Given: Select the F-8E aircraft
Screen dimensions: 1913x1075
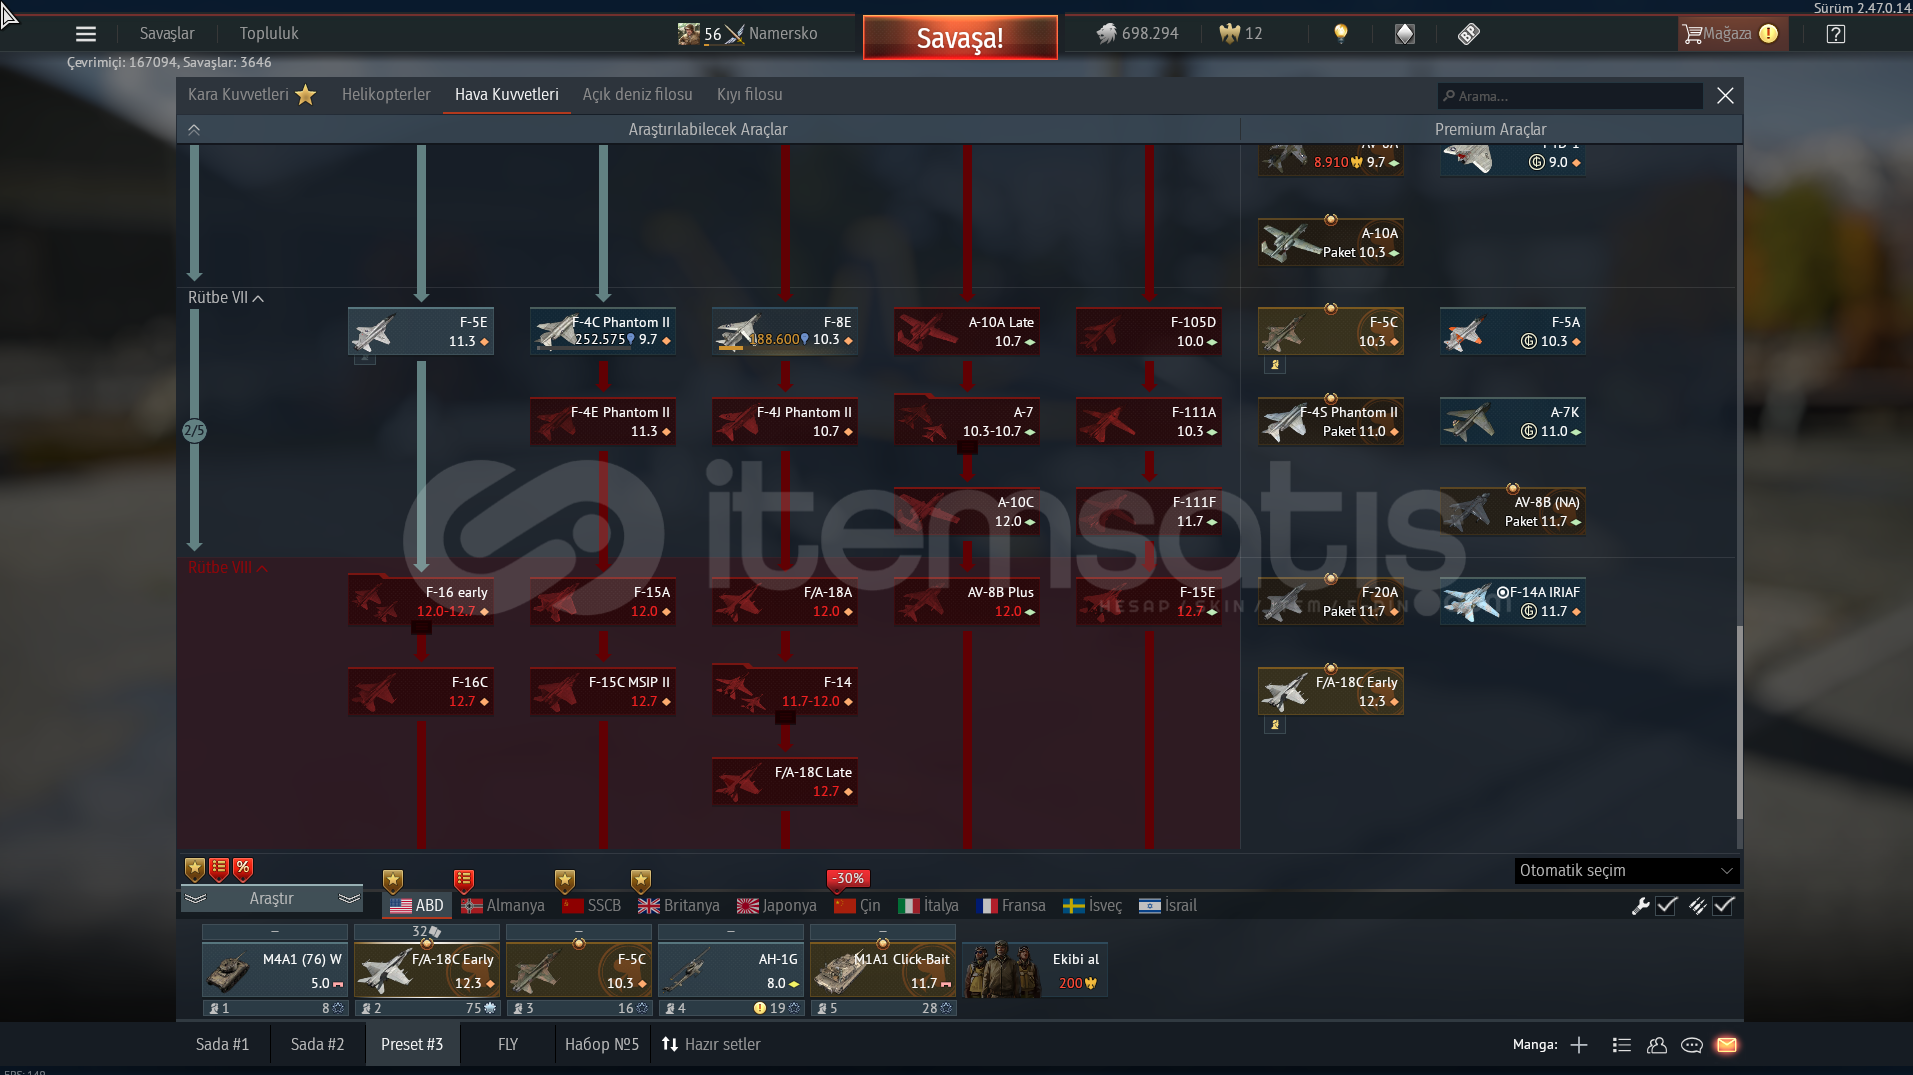Looking at the screenshot, I should (785, 331).
